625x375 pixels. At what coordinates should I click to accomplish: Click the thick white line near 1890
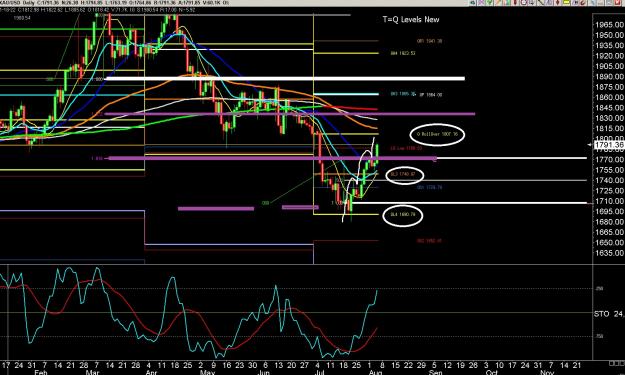pyautogui.click(x=284, y=79)
